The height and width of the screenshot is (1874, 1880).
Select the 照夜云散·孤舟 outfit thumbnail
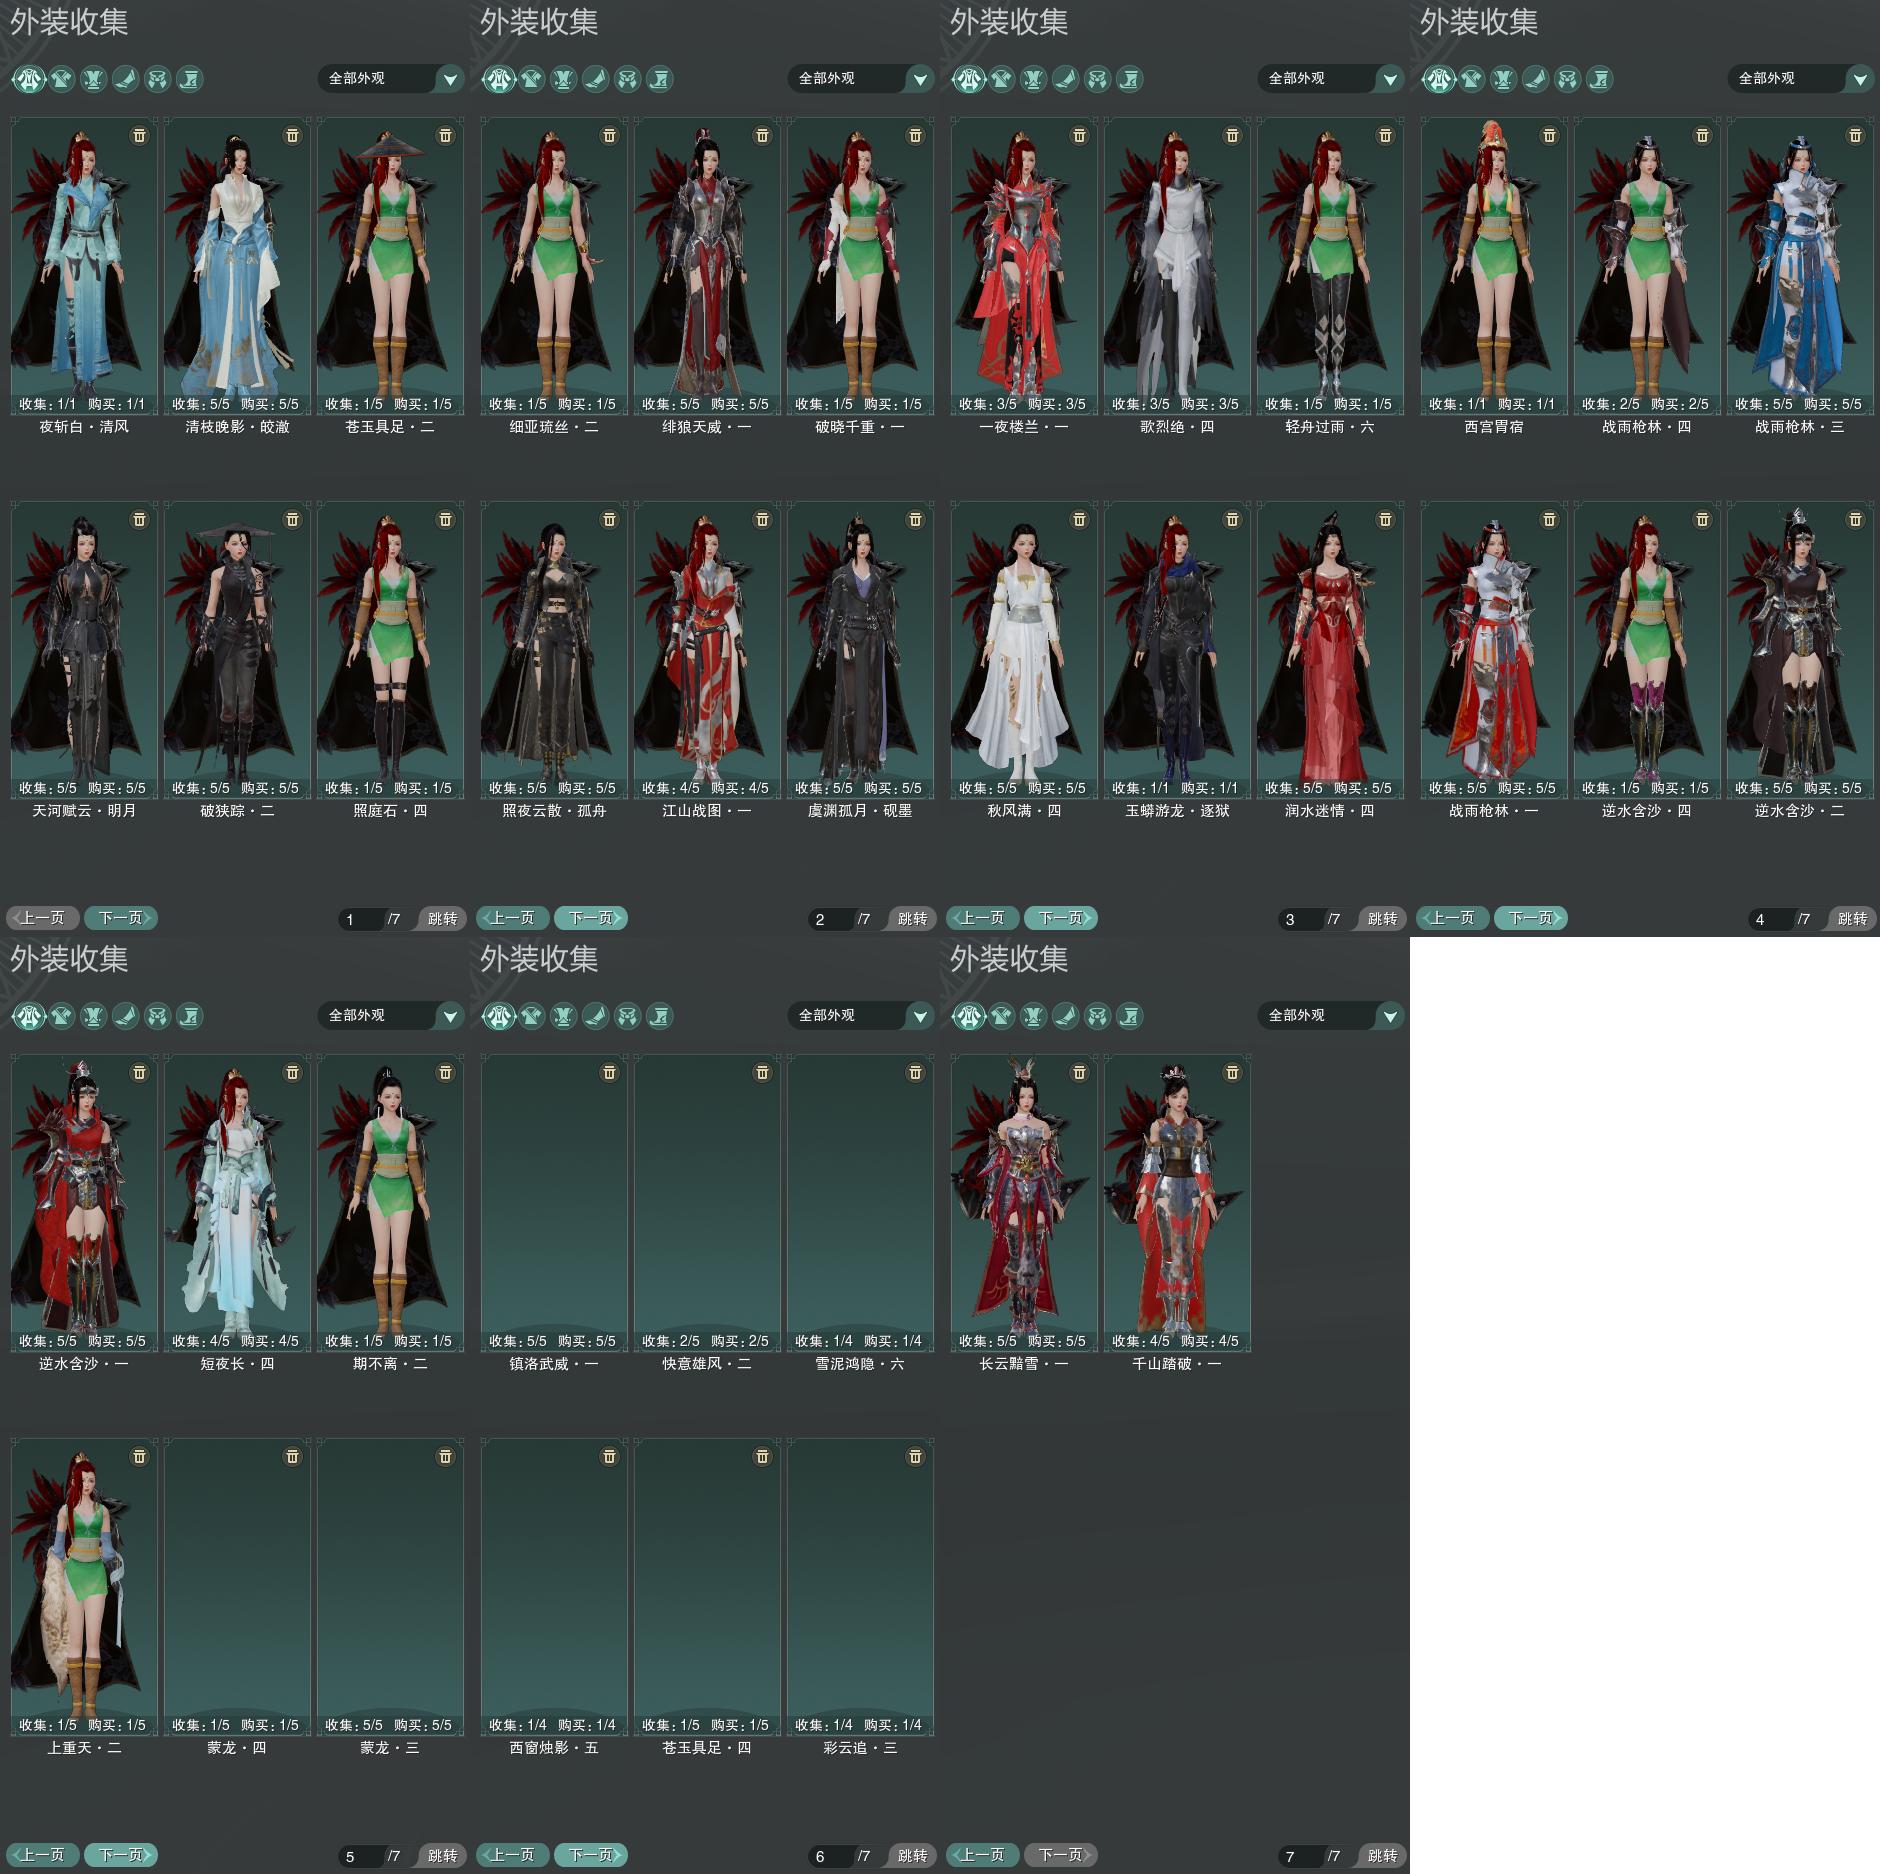coord(554,649)
